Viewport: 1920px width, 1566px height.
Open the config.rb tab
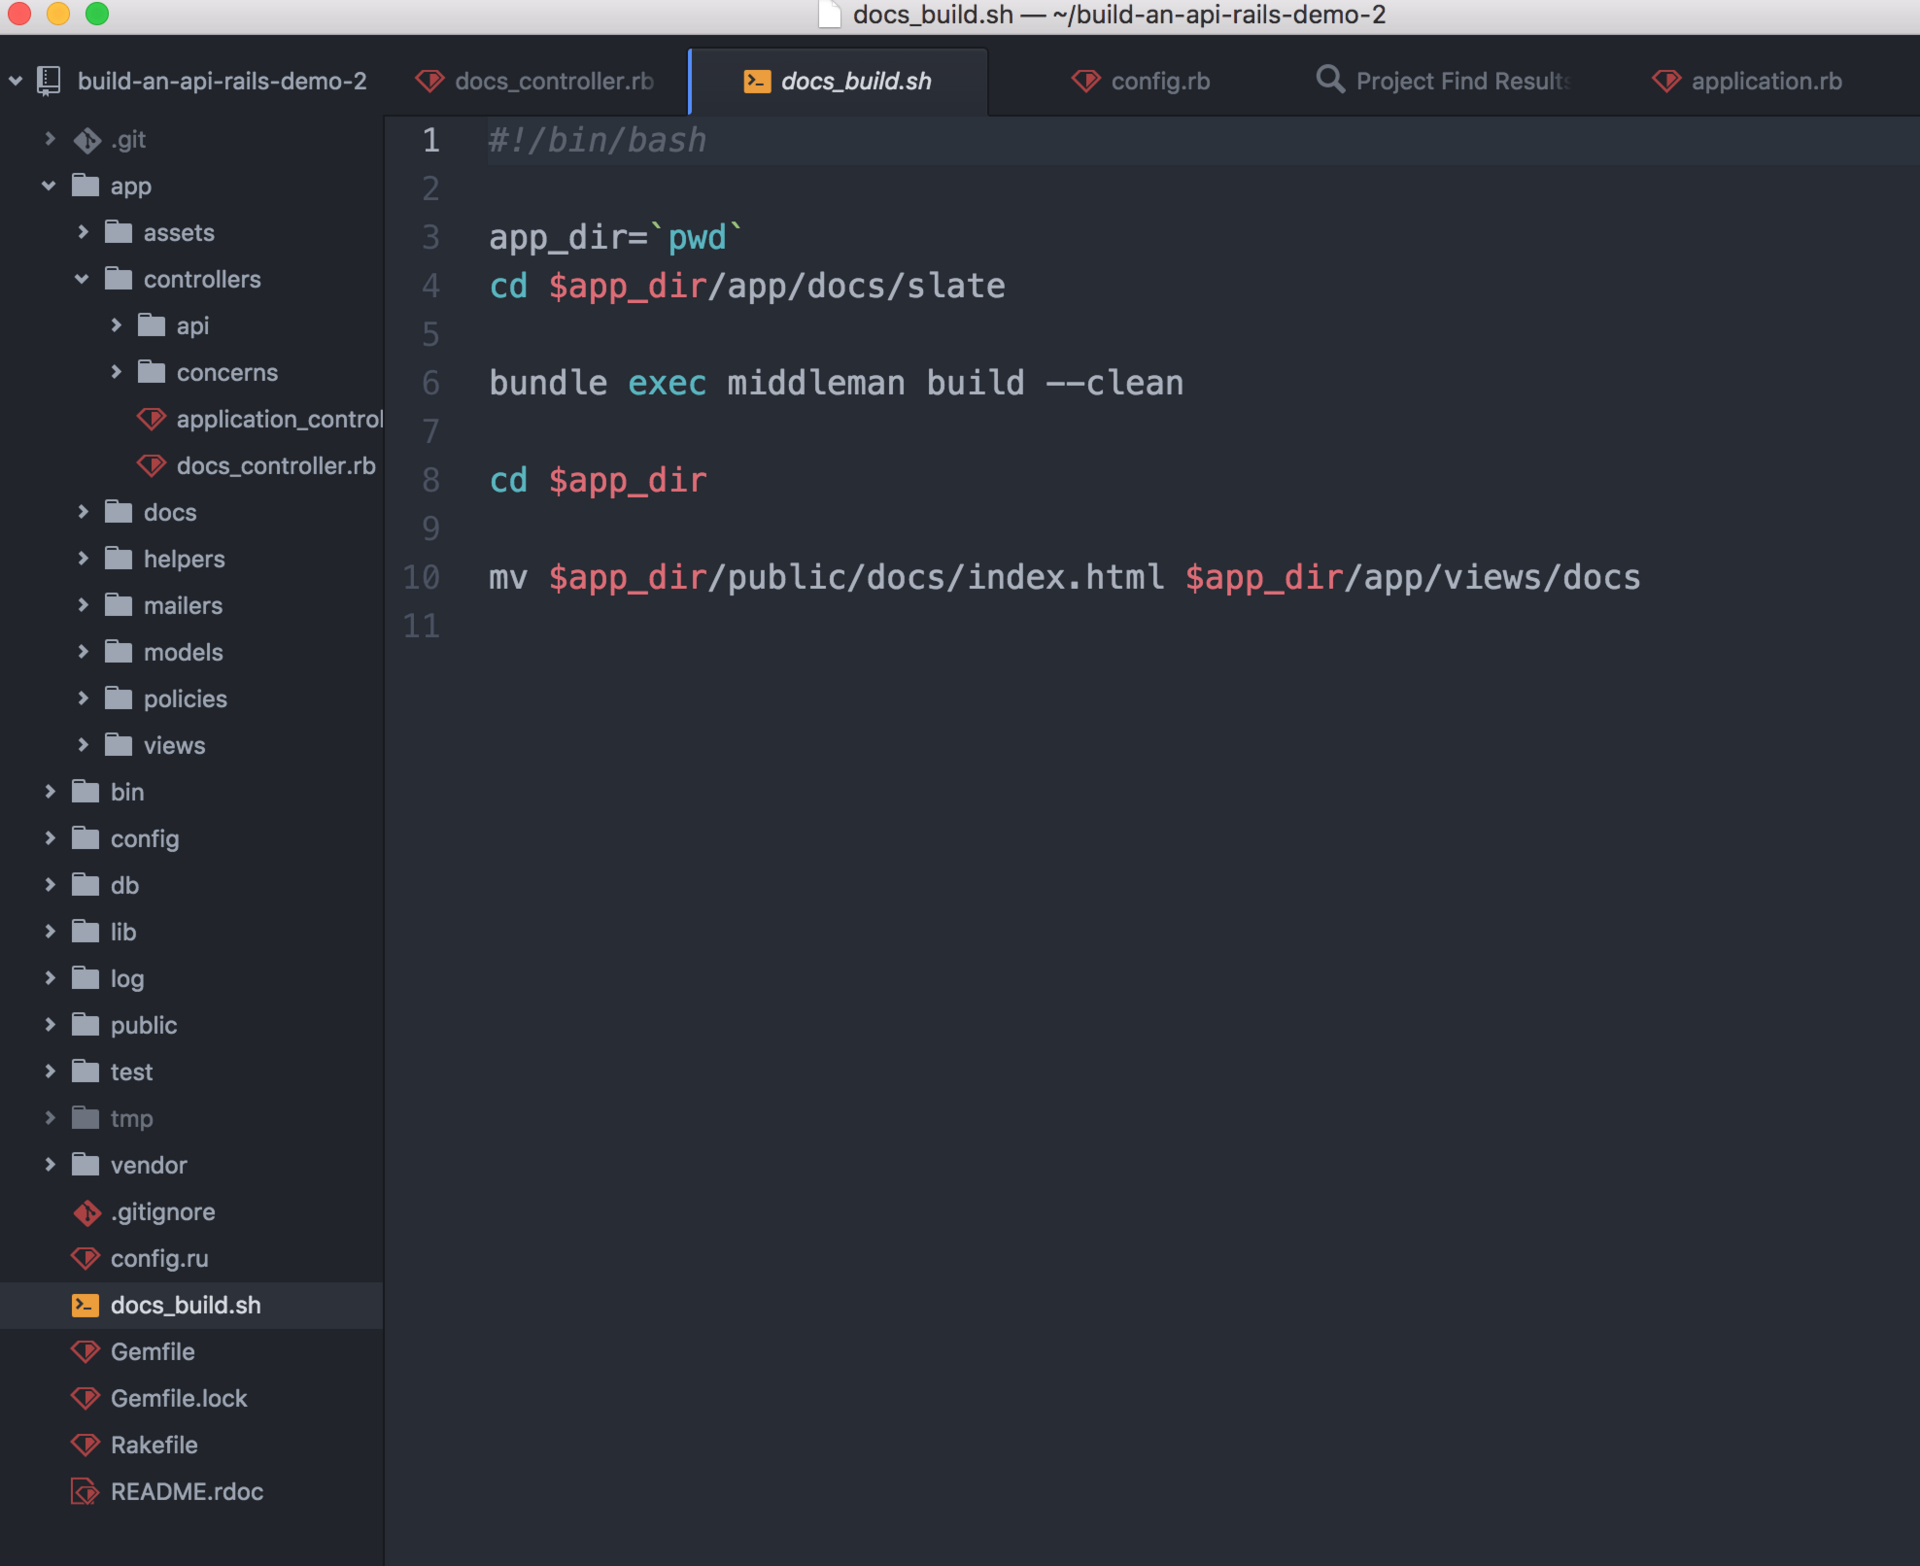tap(1140, 81)
